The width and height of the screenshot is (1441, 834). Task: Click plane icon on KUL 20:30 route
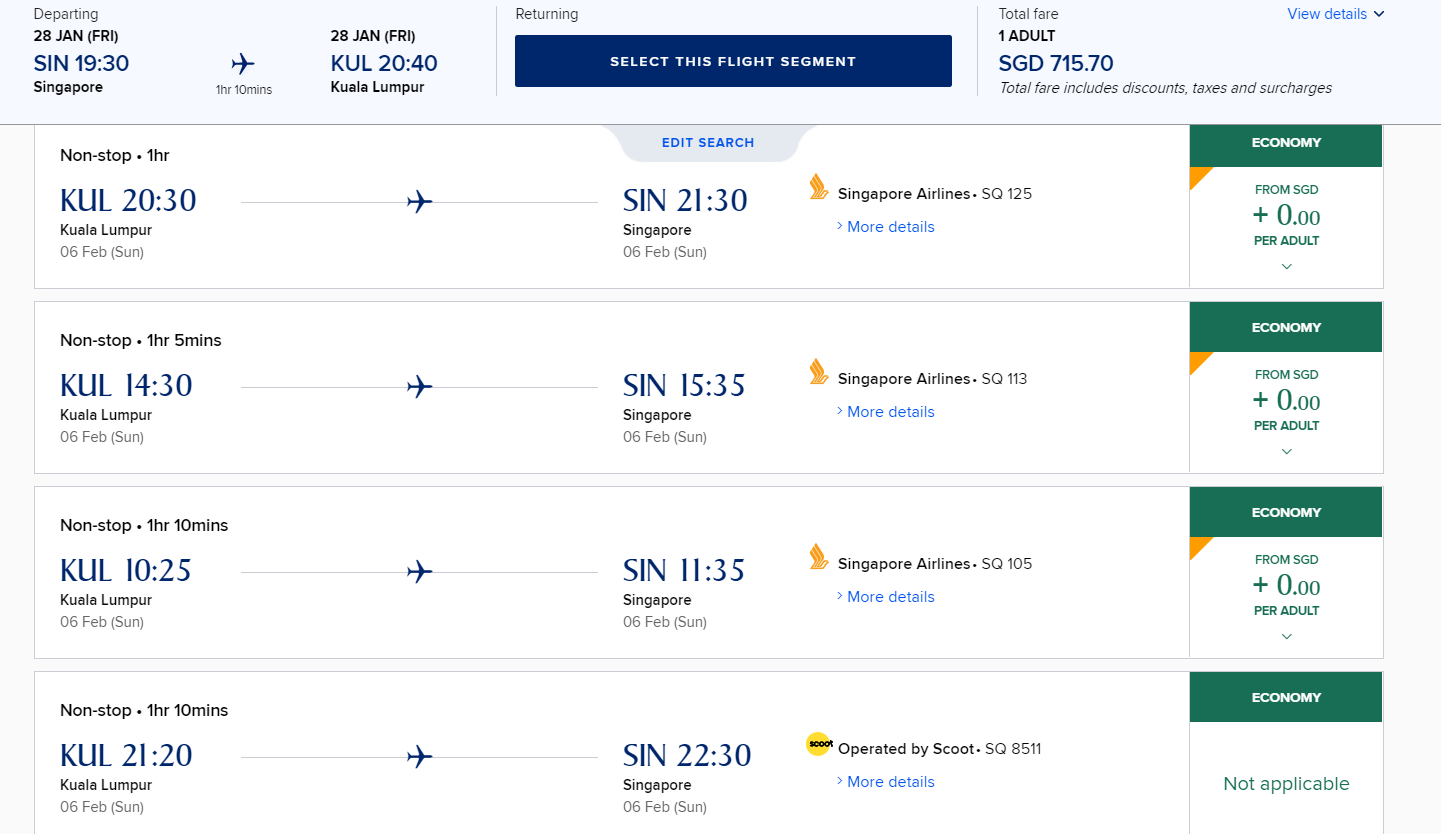[420, 202]
